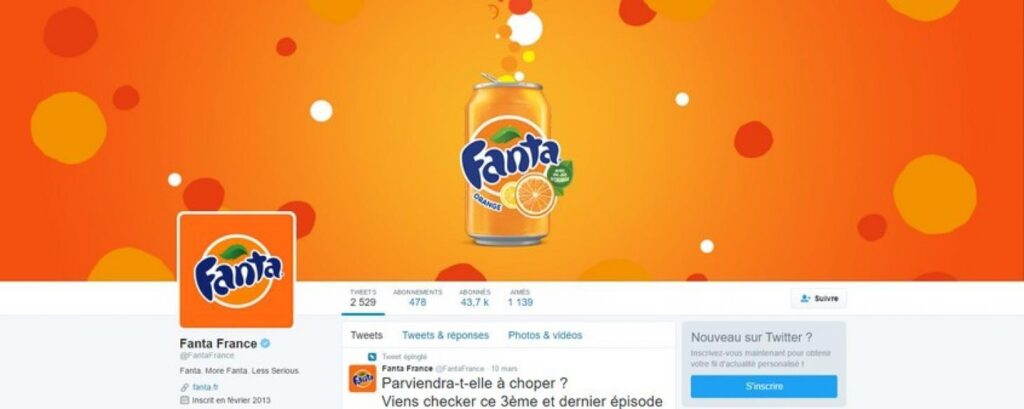
Task: Click the S'inscrire button
Action: [764, 386]
